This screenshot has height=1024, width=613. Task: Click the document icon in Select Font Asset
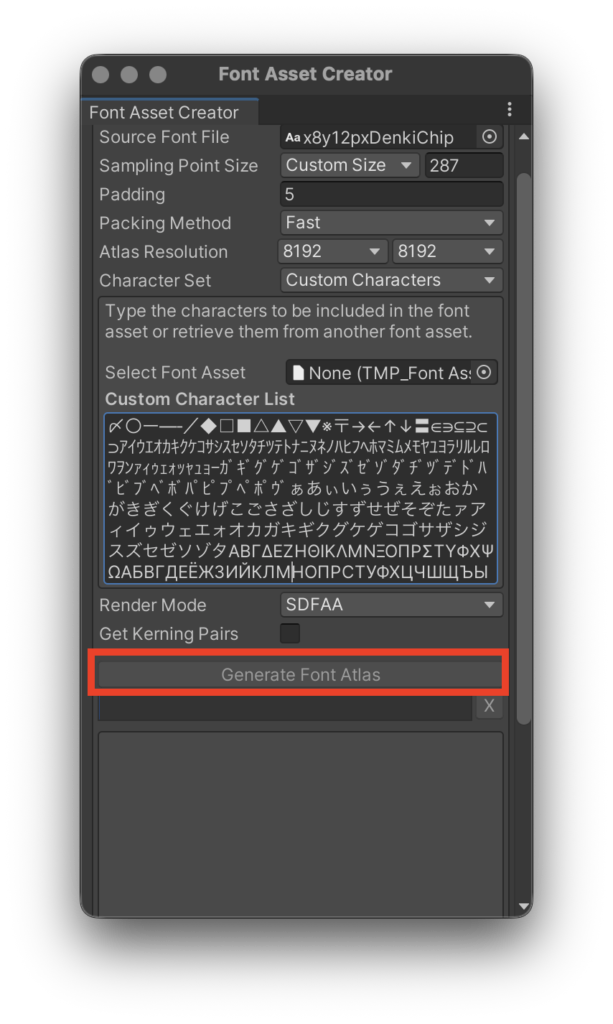[297, 373]
